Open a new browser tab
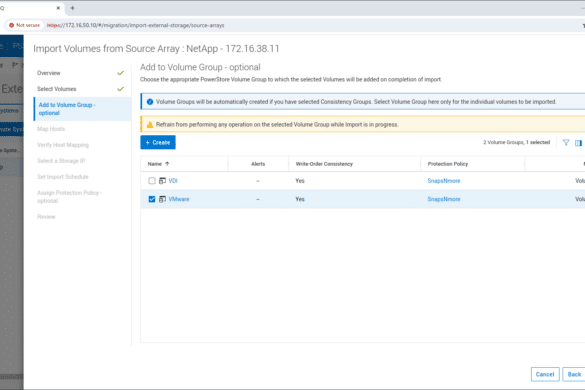This screenshot has height=390, width=585. click(72, 8)
